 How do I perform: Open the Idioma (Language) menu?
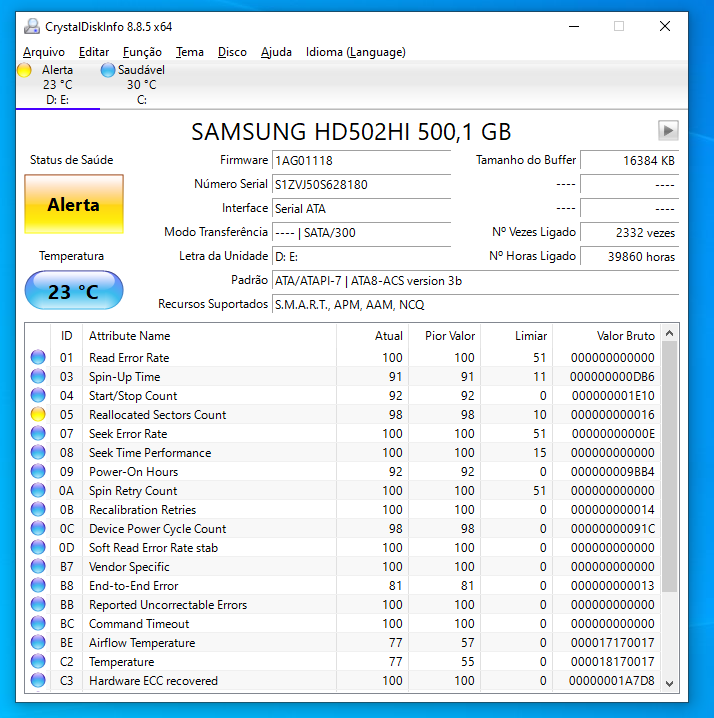[x=355, y=52]
